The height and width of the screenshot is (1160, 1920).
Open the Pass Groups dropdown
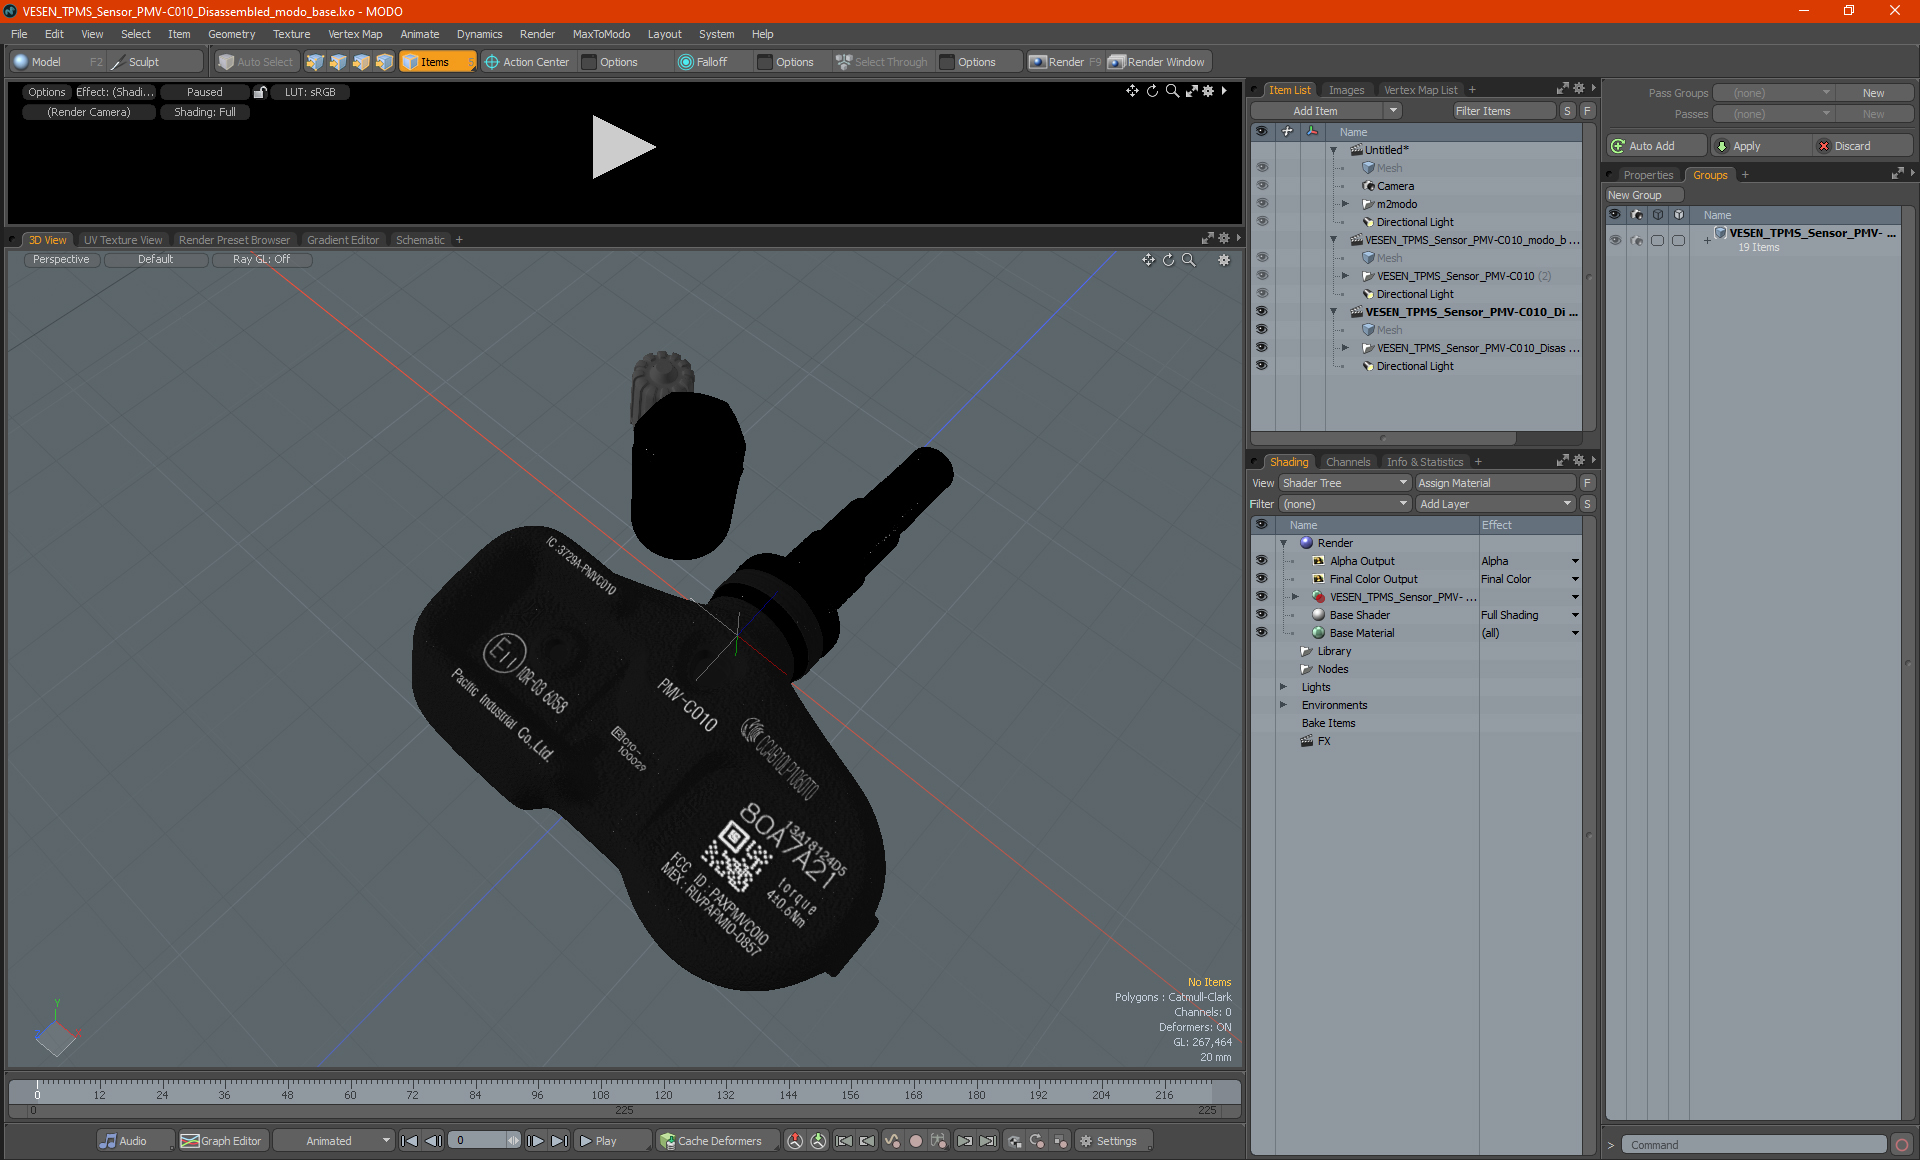point(1773,93)
